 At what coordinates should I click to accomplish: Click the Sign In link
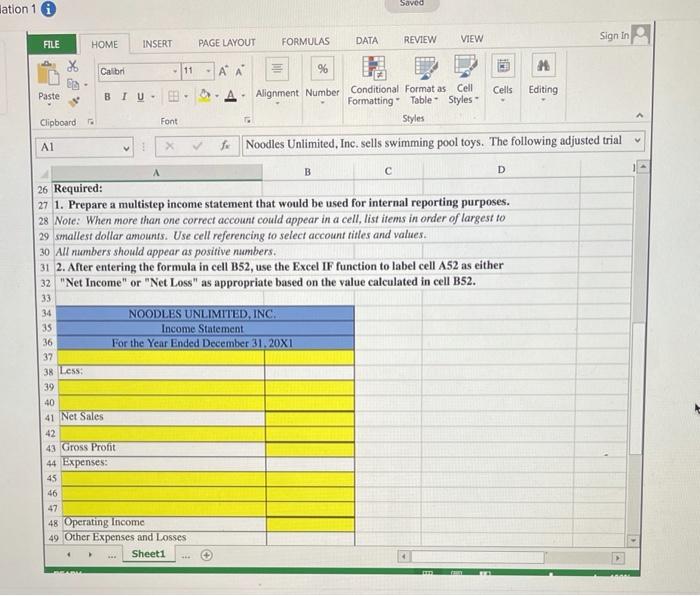(614, 36)
